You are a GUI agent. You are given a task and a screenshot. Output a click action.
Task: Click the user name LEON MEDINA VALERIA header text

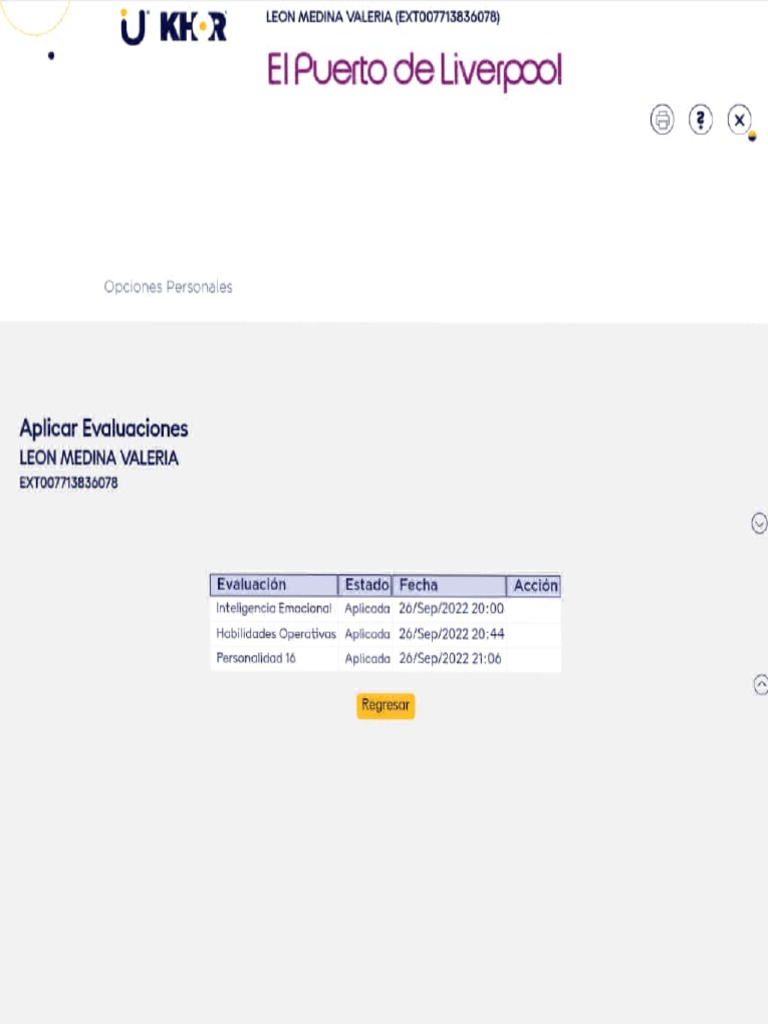pos(382,17)
